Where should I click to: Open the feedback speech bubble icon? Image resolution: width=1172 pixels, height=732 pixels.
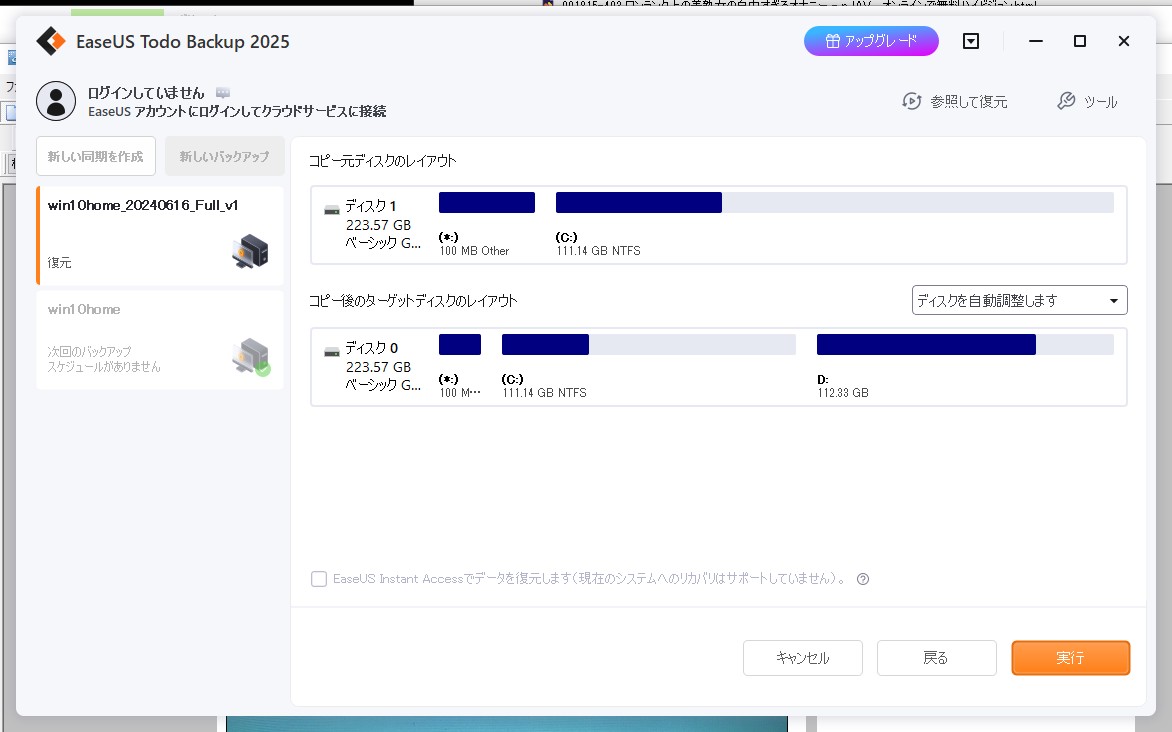pos(223,93)
